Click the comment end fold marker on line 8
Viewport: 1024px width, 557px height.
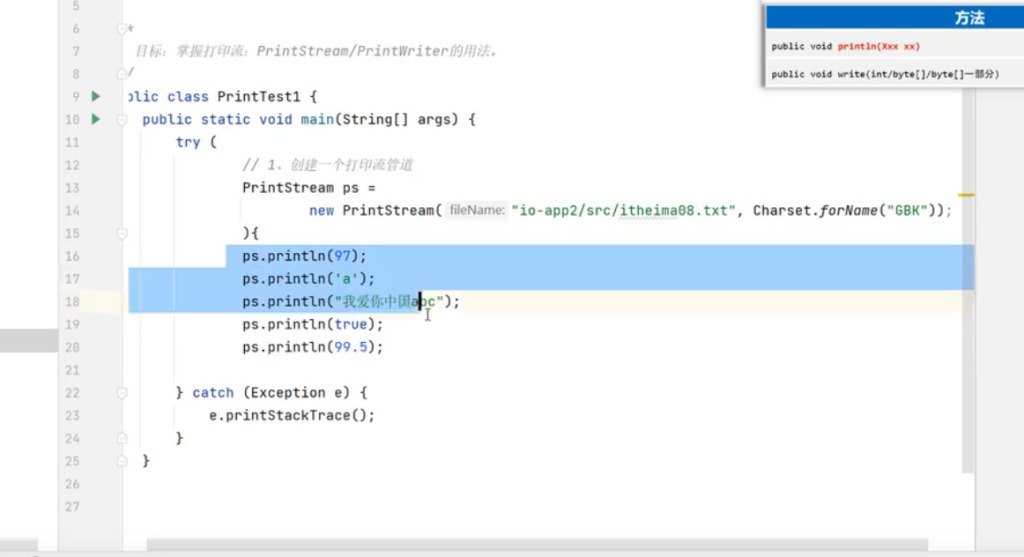click(122, 73)
